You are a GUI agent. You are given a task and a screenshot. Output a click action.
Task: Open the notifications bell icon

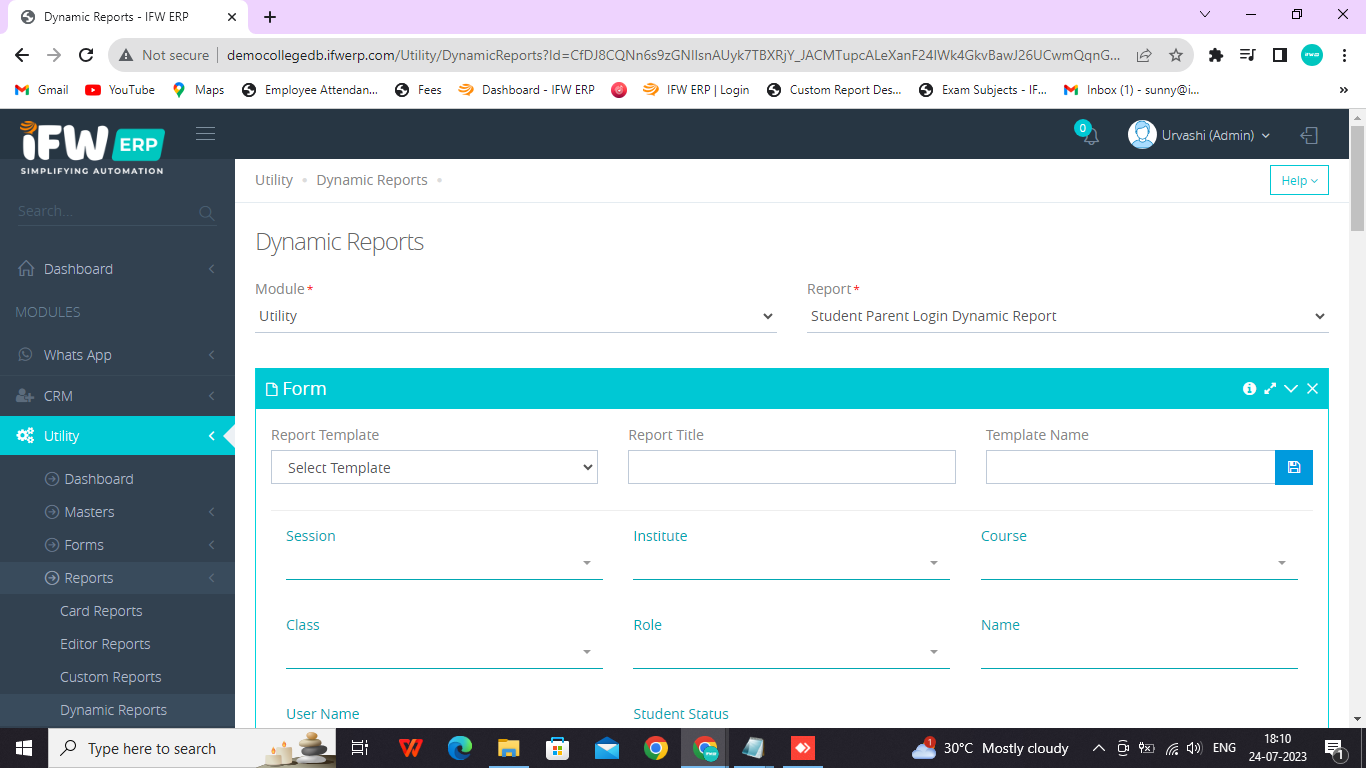1090,136
